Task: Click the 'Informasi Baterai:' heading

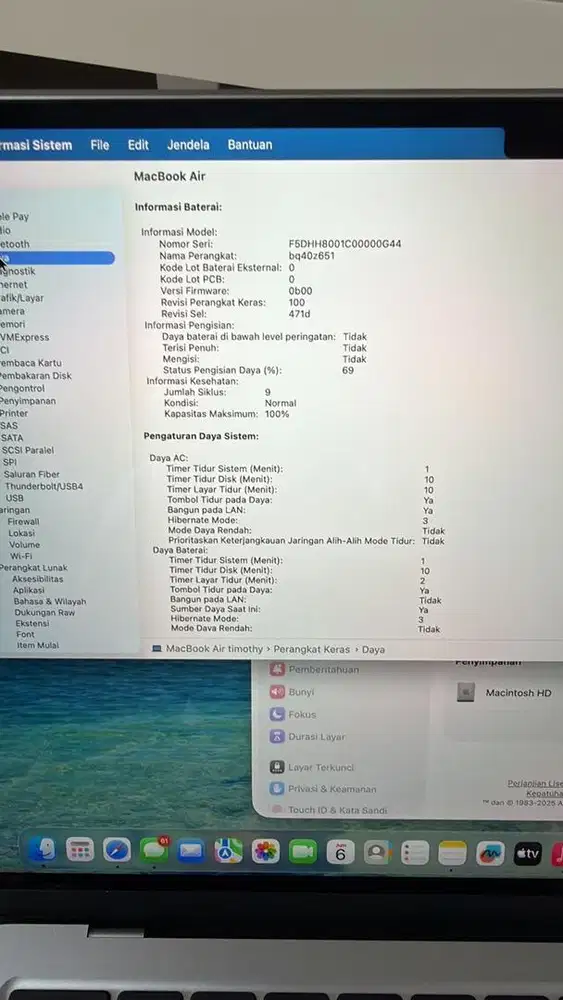Action: click(x=179, y=207)
